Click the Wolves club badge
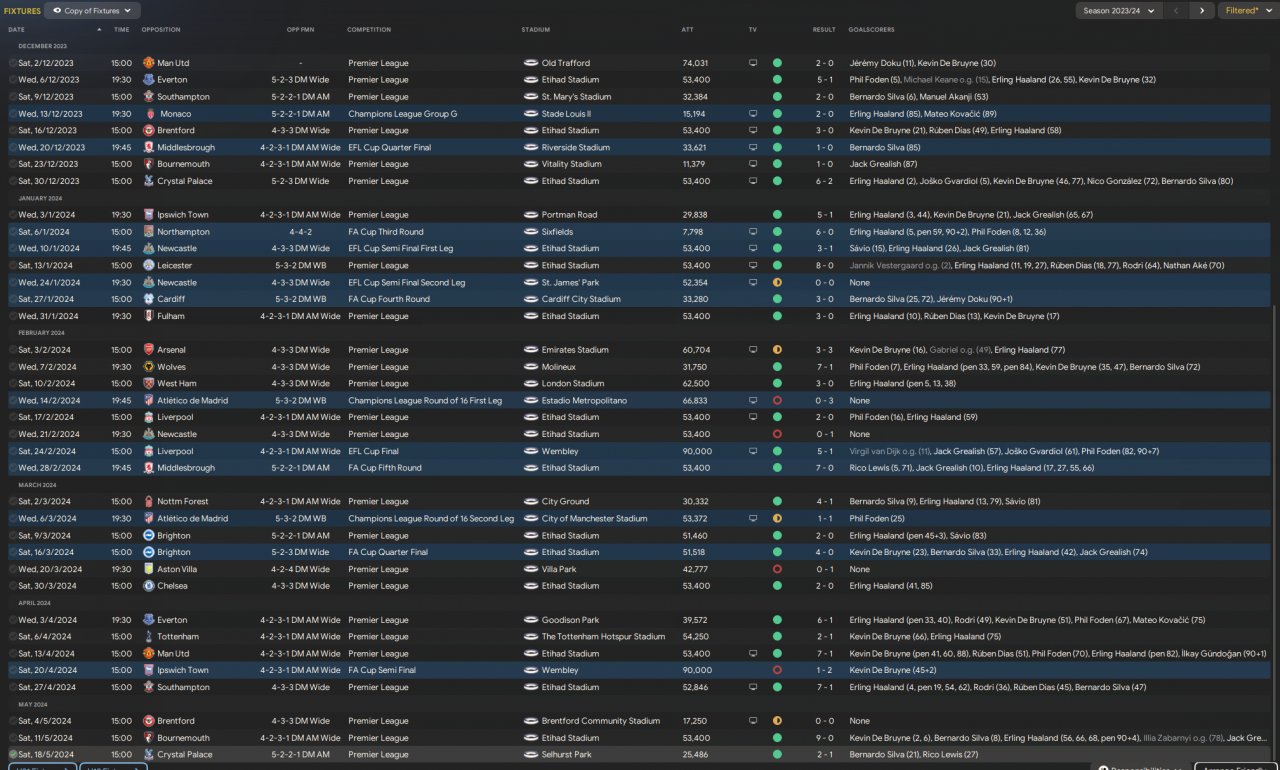Screen dimensions: 1280x770 (x=149, y=367)
